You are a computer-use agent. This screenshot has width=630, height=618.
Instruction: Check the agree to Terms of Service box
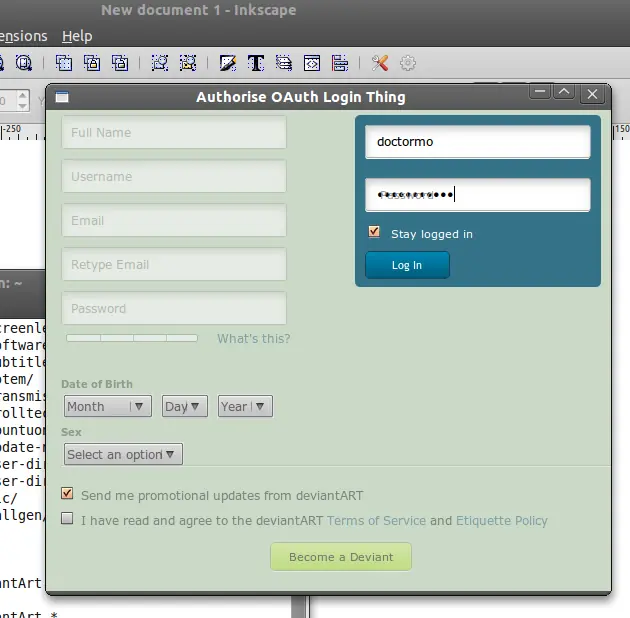pyautogui.click(x=67, y=519)
